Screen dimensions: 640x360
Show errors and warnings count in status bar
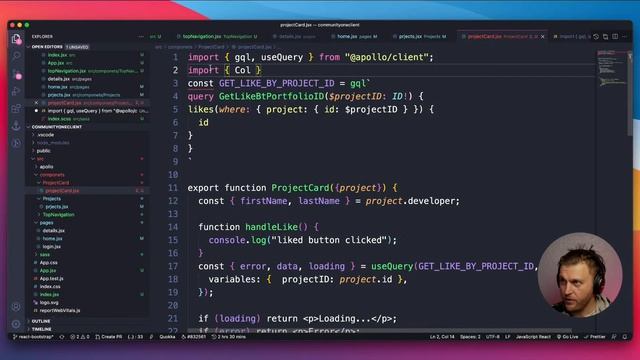pyautogui.click(x=80, y=337)
